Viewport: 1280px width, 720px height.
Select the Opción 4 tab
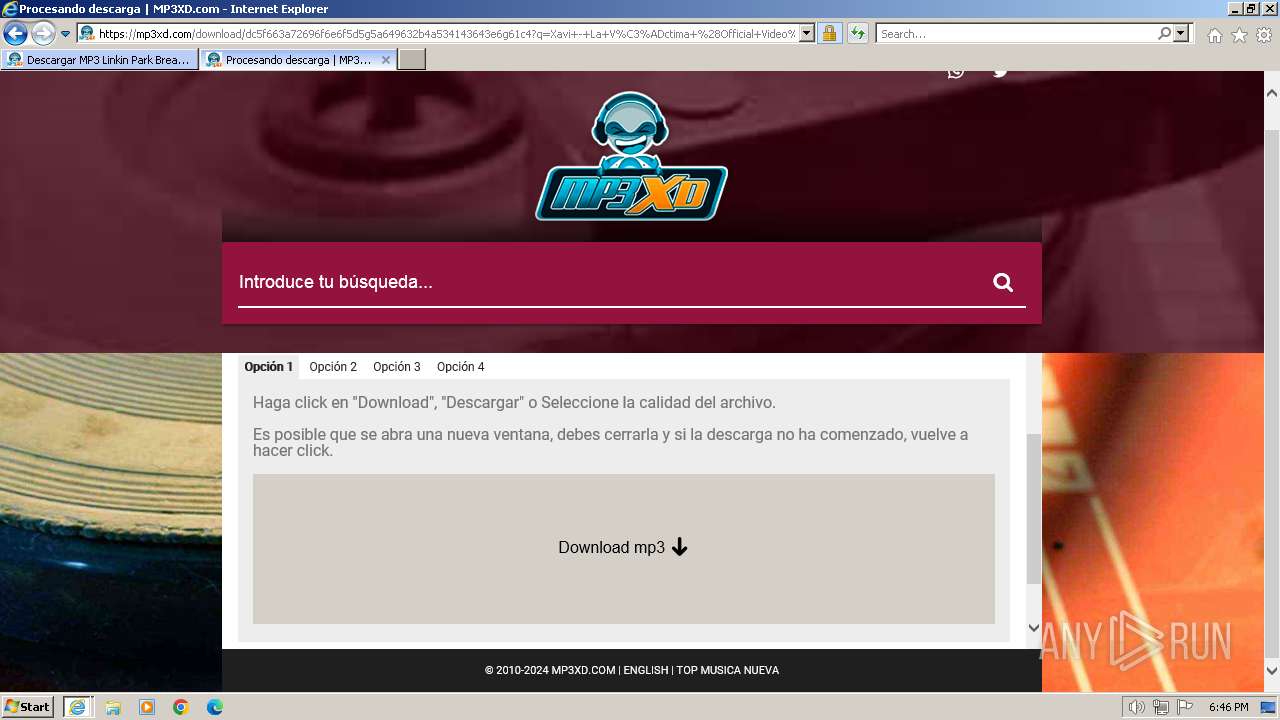[x=461, y=367]
